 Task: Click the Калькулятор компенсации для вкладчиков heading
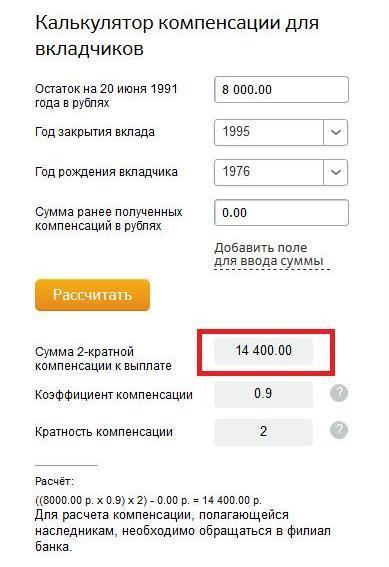(x=177, y=36)
